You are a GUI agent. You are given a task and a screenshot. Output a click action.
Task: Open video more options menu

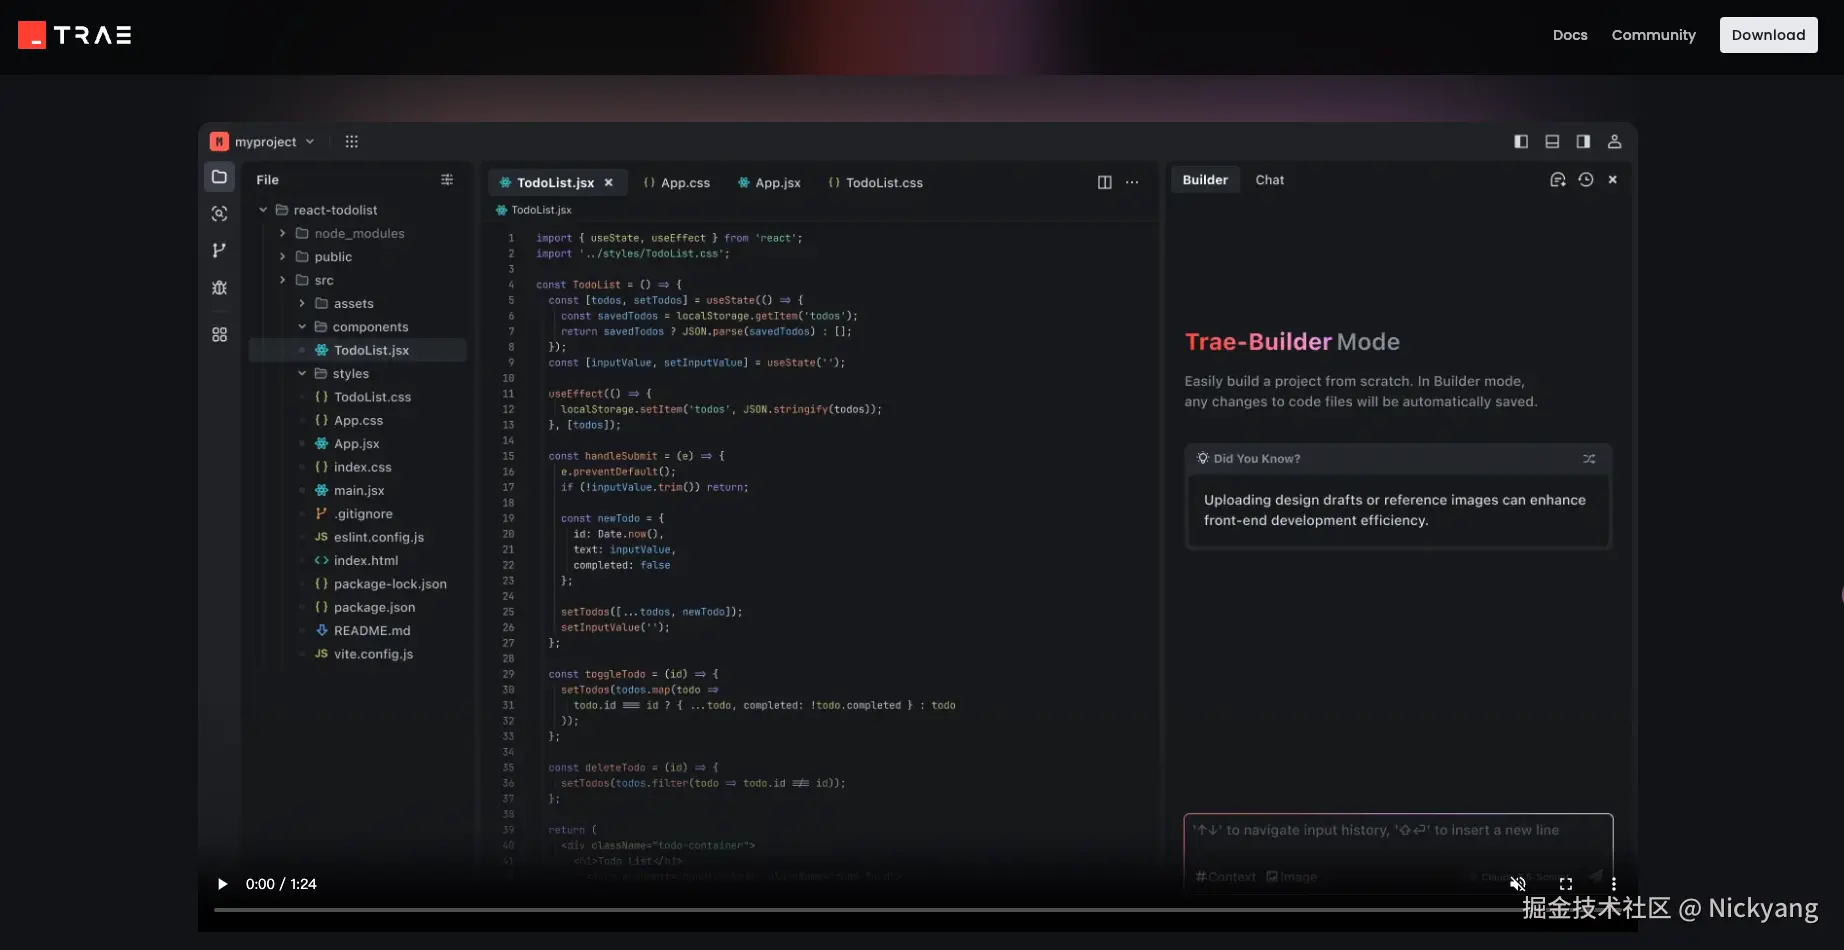tap(1613, 884)
